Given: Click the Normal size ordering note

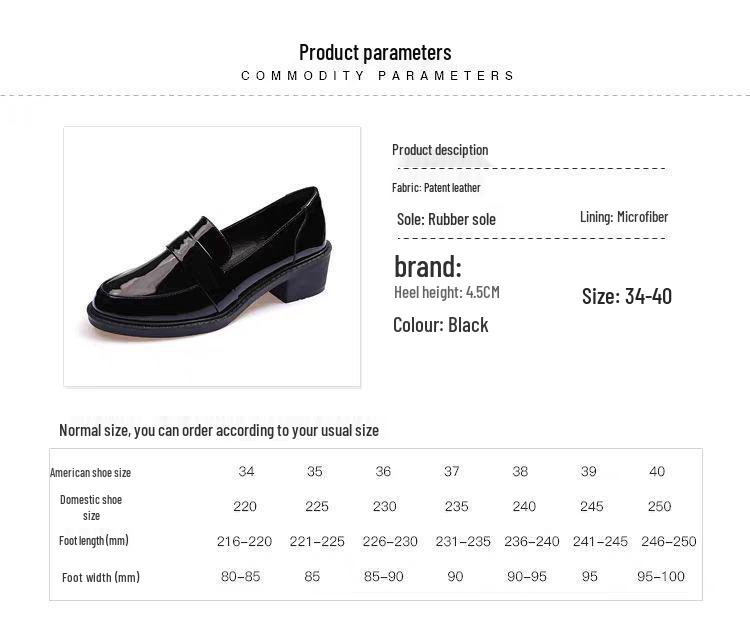Looking at the screenshot, I should click(219, 430).
